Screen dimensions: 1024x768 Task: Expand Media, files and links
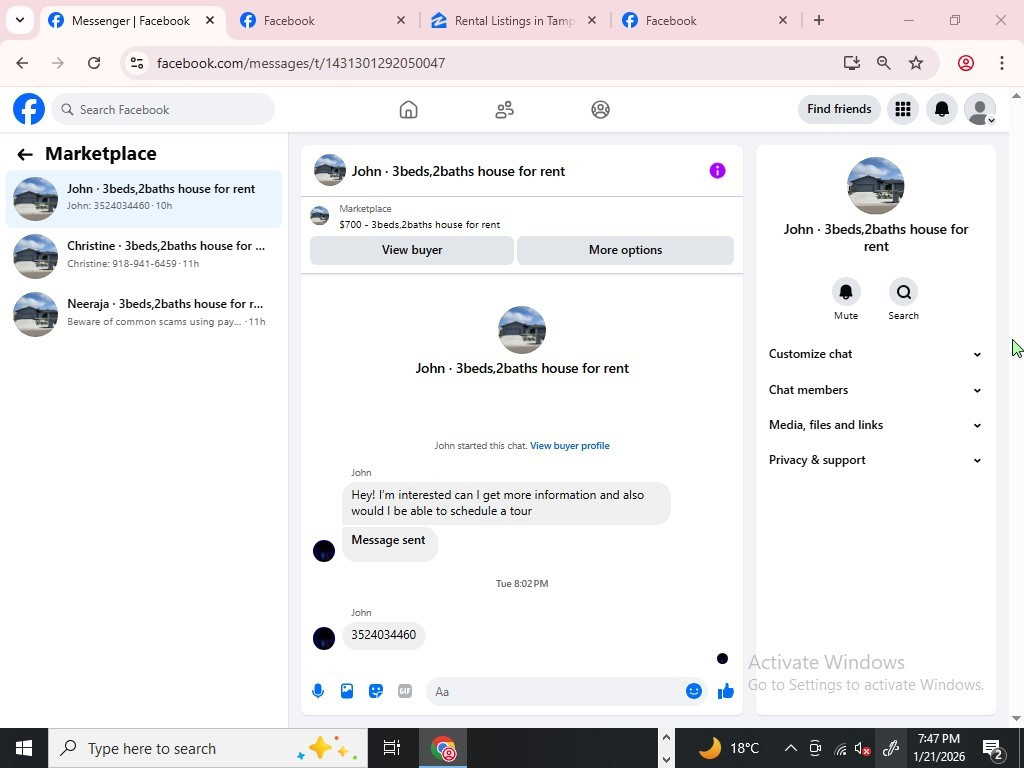pos(875,425)
